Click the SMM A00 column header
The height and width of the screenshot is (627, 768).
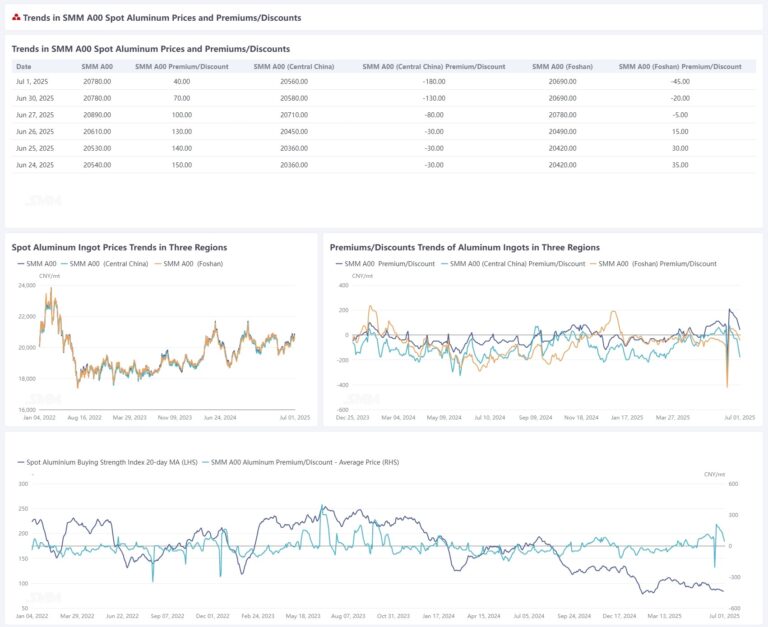[x=97, y=67]
